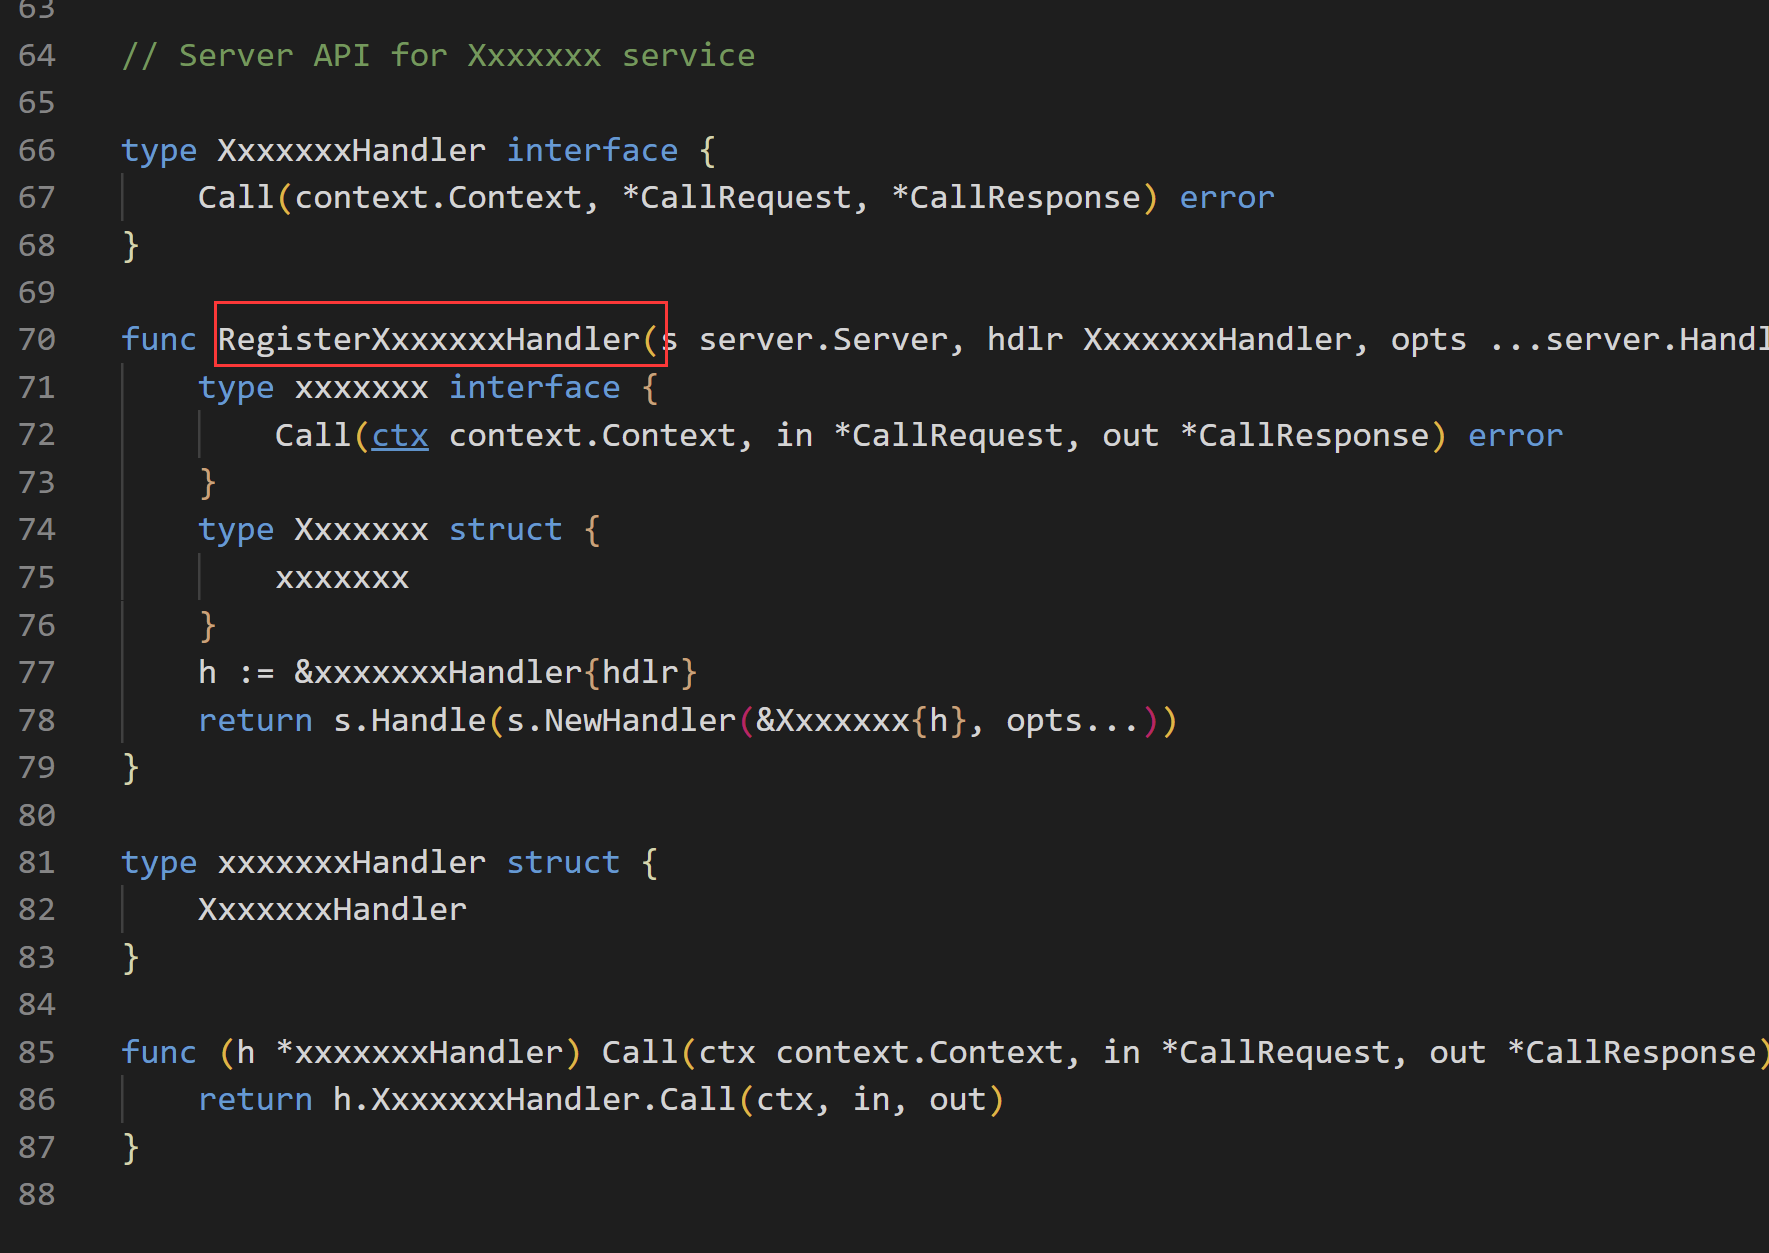The image size is (1769, 1253).
Task: Click 'interface' keyword on line 66
Action: click(x=592, y=150)
